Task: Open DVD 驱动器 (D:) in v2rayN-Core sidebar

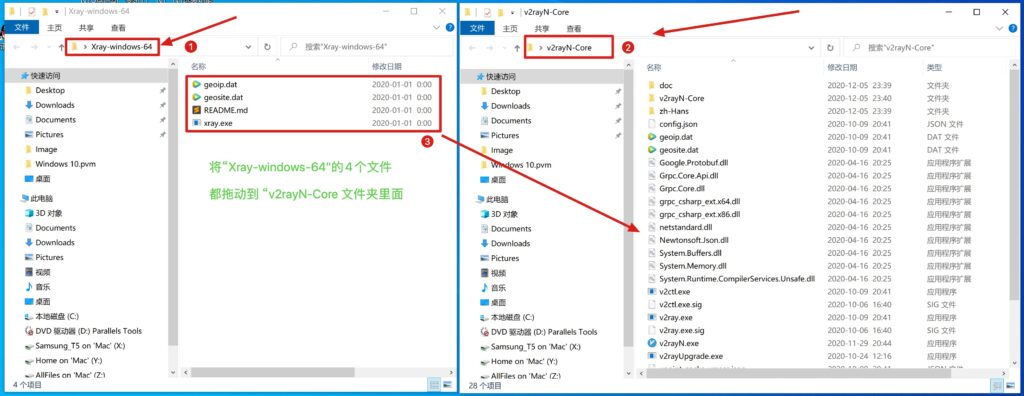Action: click(544, 332)
